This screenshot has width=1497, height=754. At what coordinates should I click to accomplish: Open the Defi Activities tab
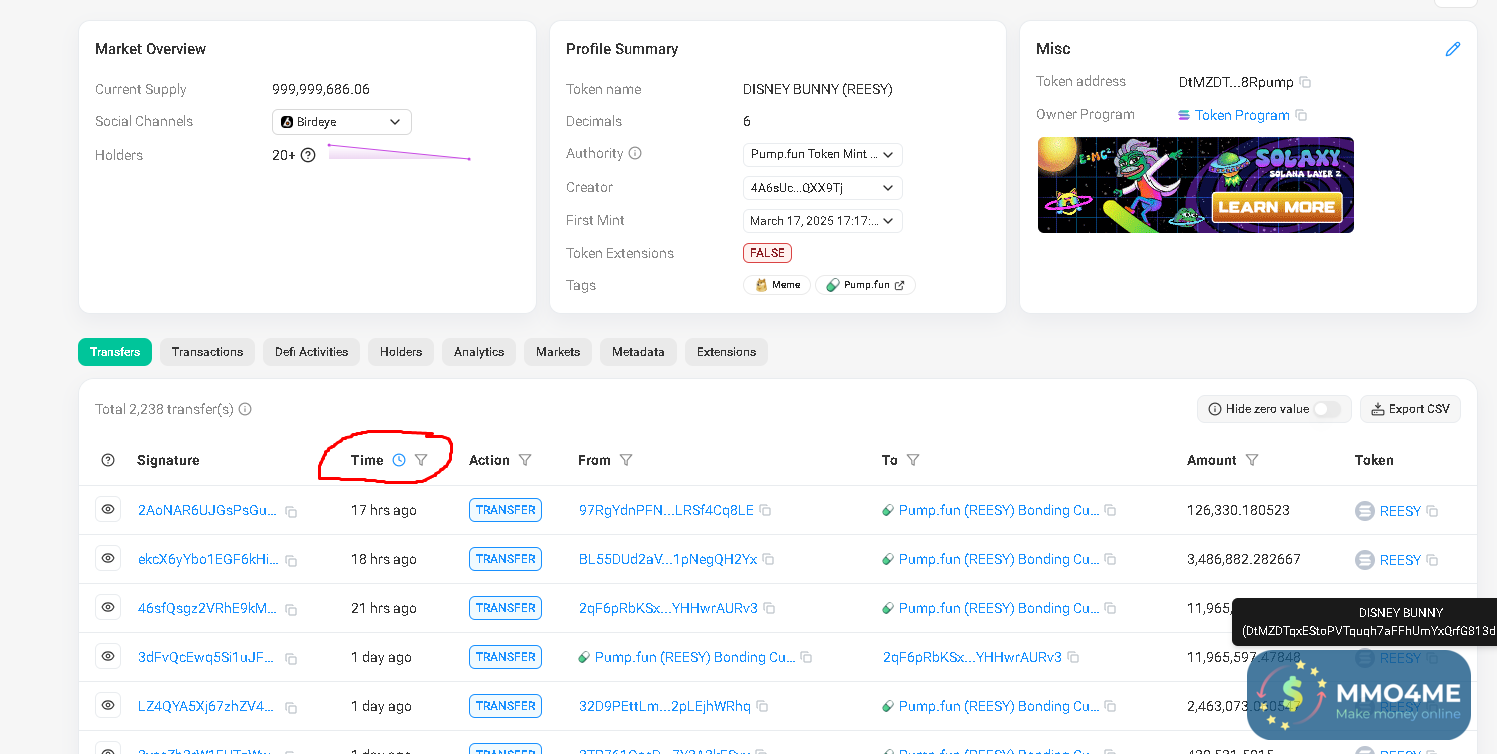(x=312, y=352)
